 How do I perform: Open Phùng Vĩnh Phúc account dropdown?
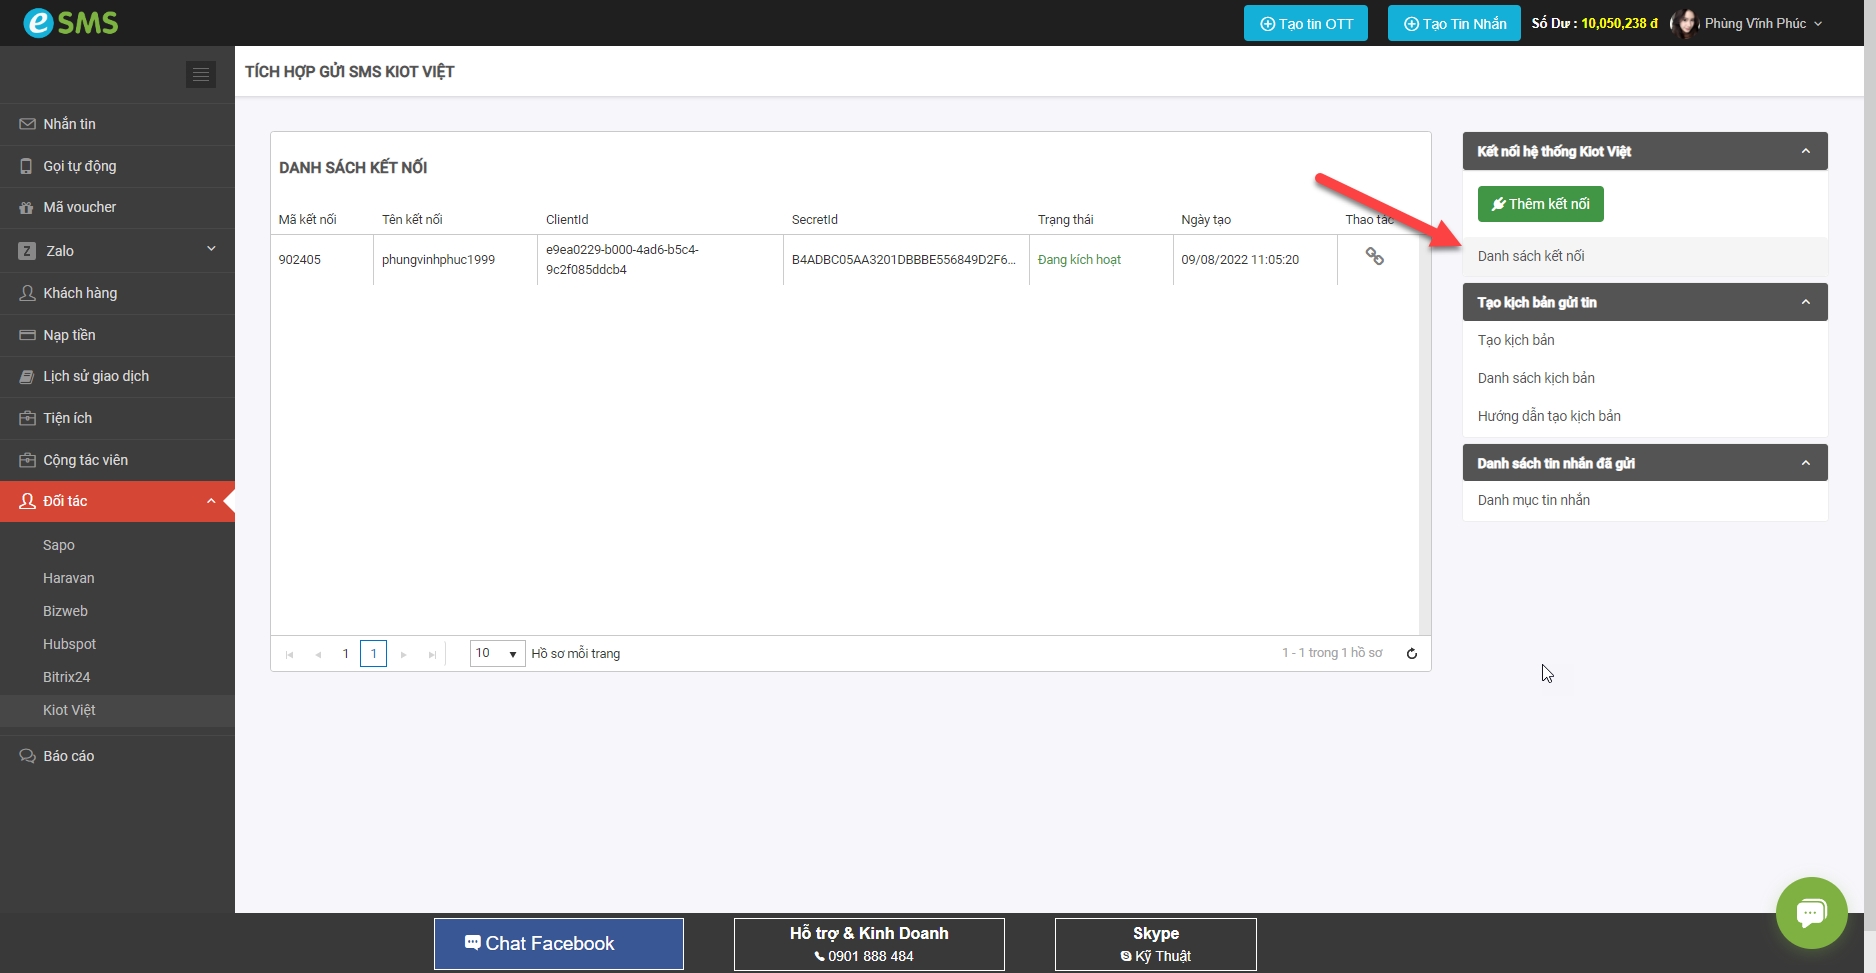(x=1763, y=23)
